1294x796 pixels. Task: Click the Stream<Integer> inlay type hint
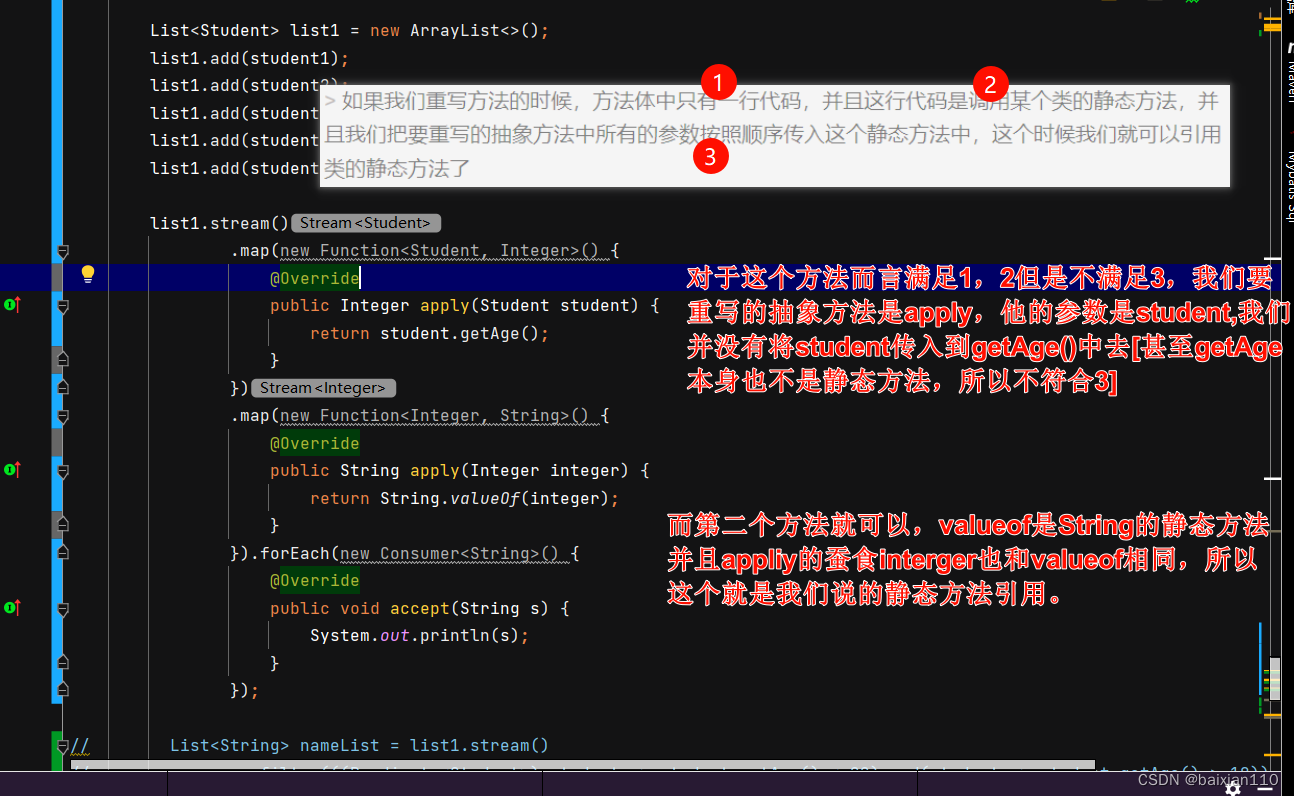click(323, 388)
